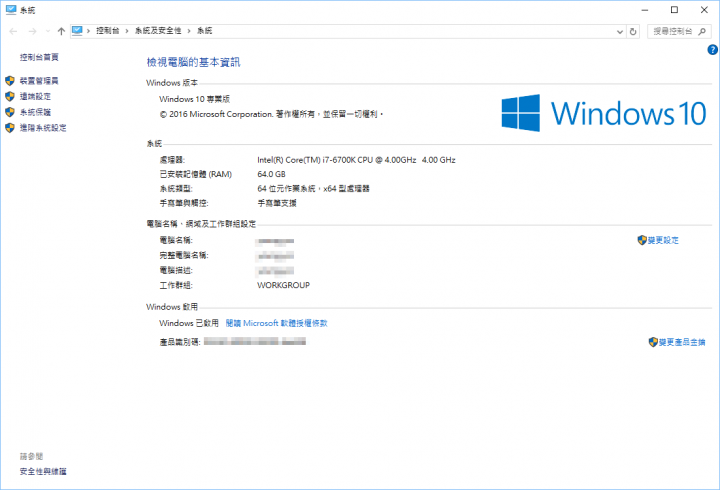Select Windows 已啟用 activation status text
The height and width of the screenshot is (490, 720).
(x=189, y=323)
